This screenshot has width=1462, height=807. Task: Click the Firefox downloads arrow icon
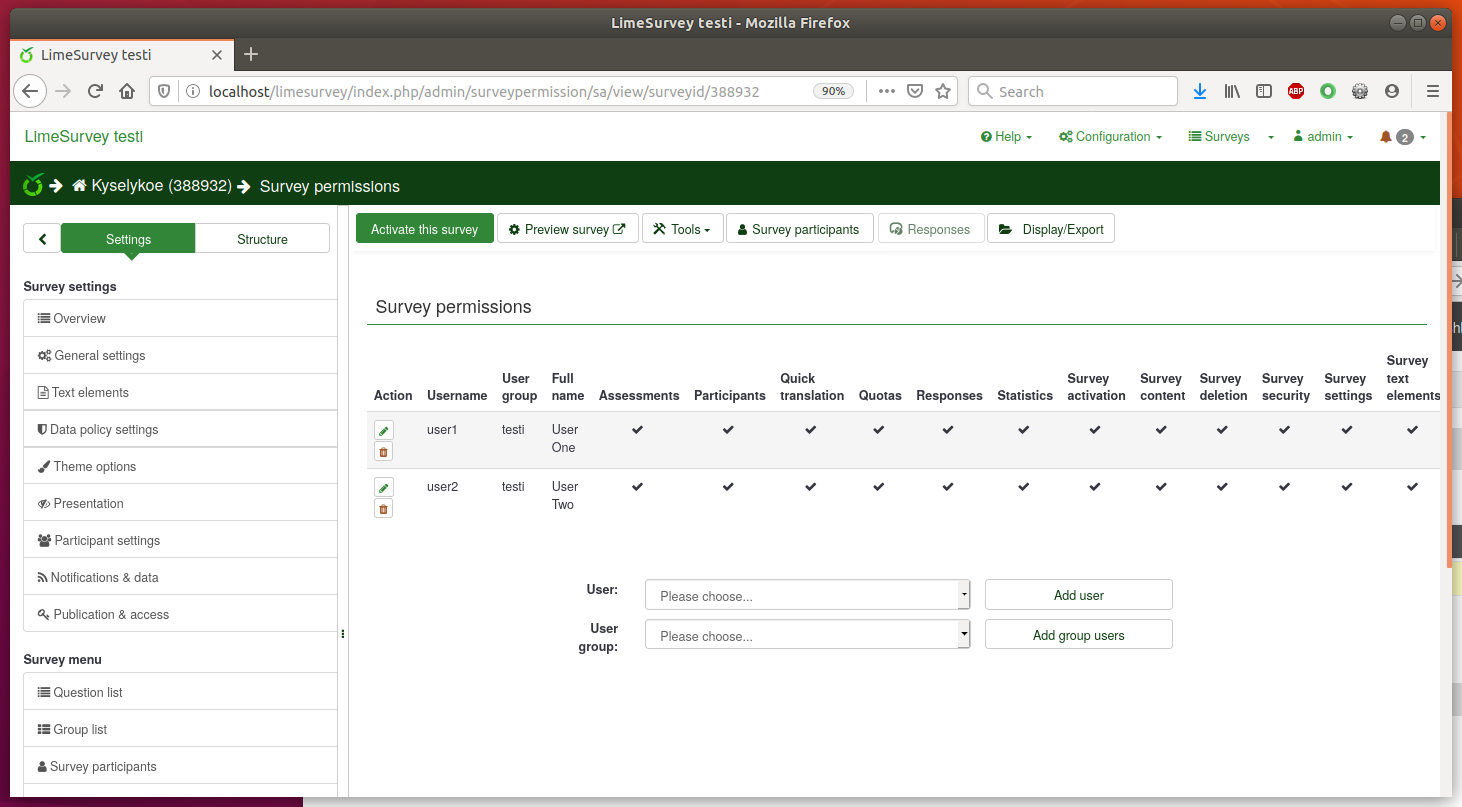click(x=1200, y=91)
